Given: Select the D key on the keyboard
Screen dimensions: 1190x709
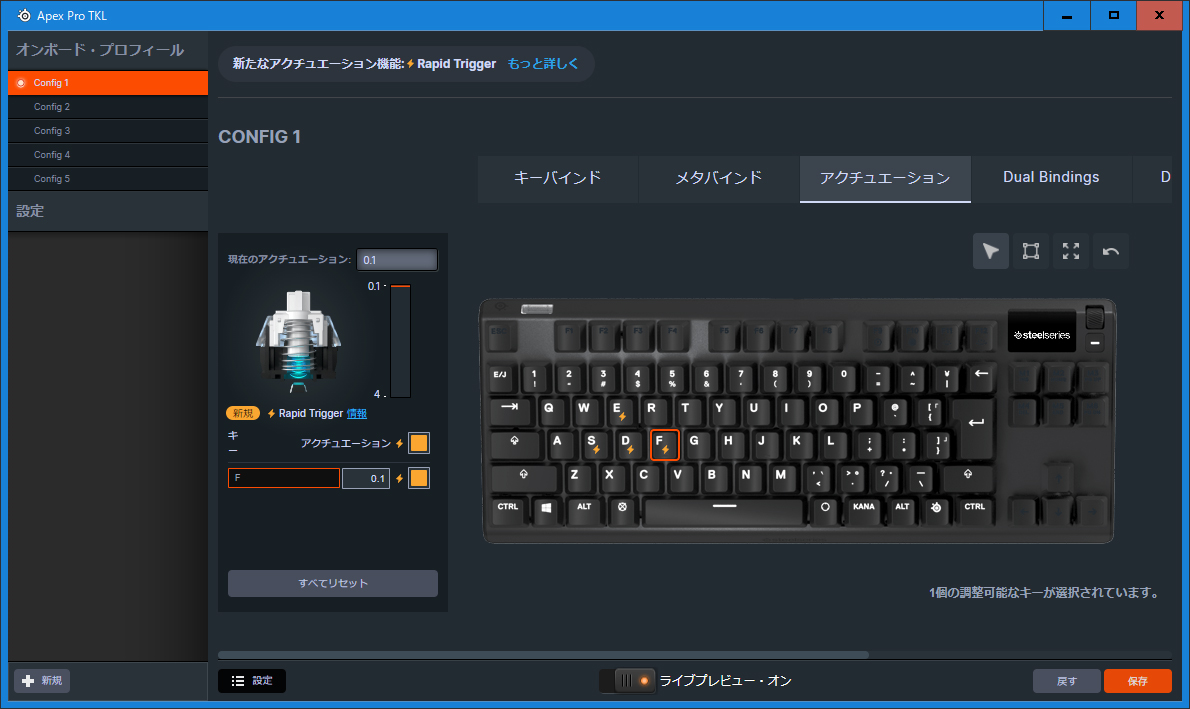Looking at the screenshot, I should click(x=627, y=443).
